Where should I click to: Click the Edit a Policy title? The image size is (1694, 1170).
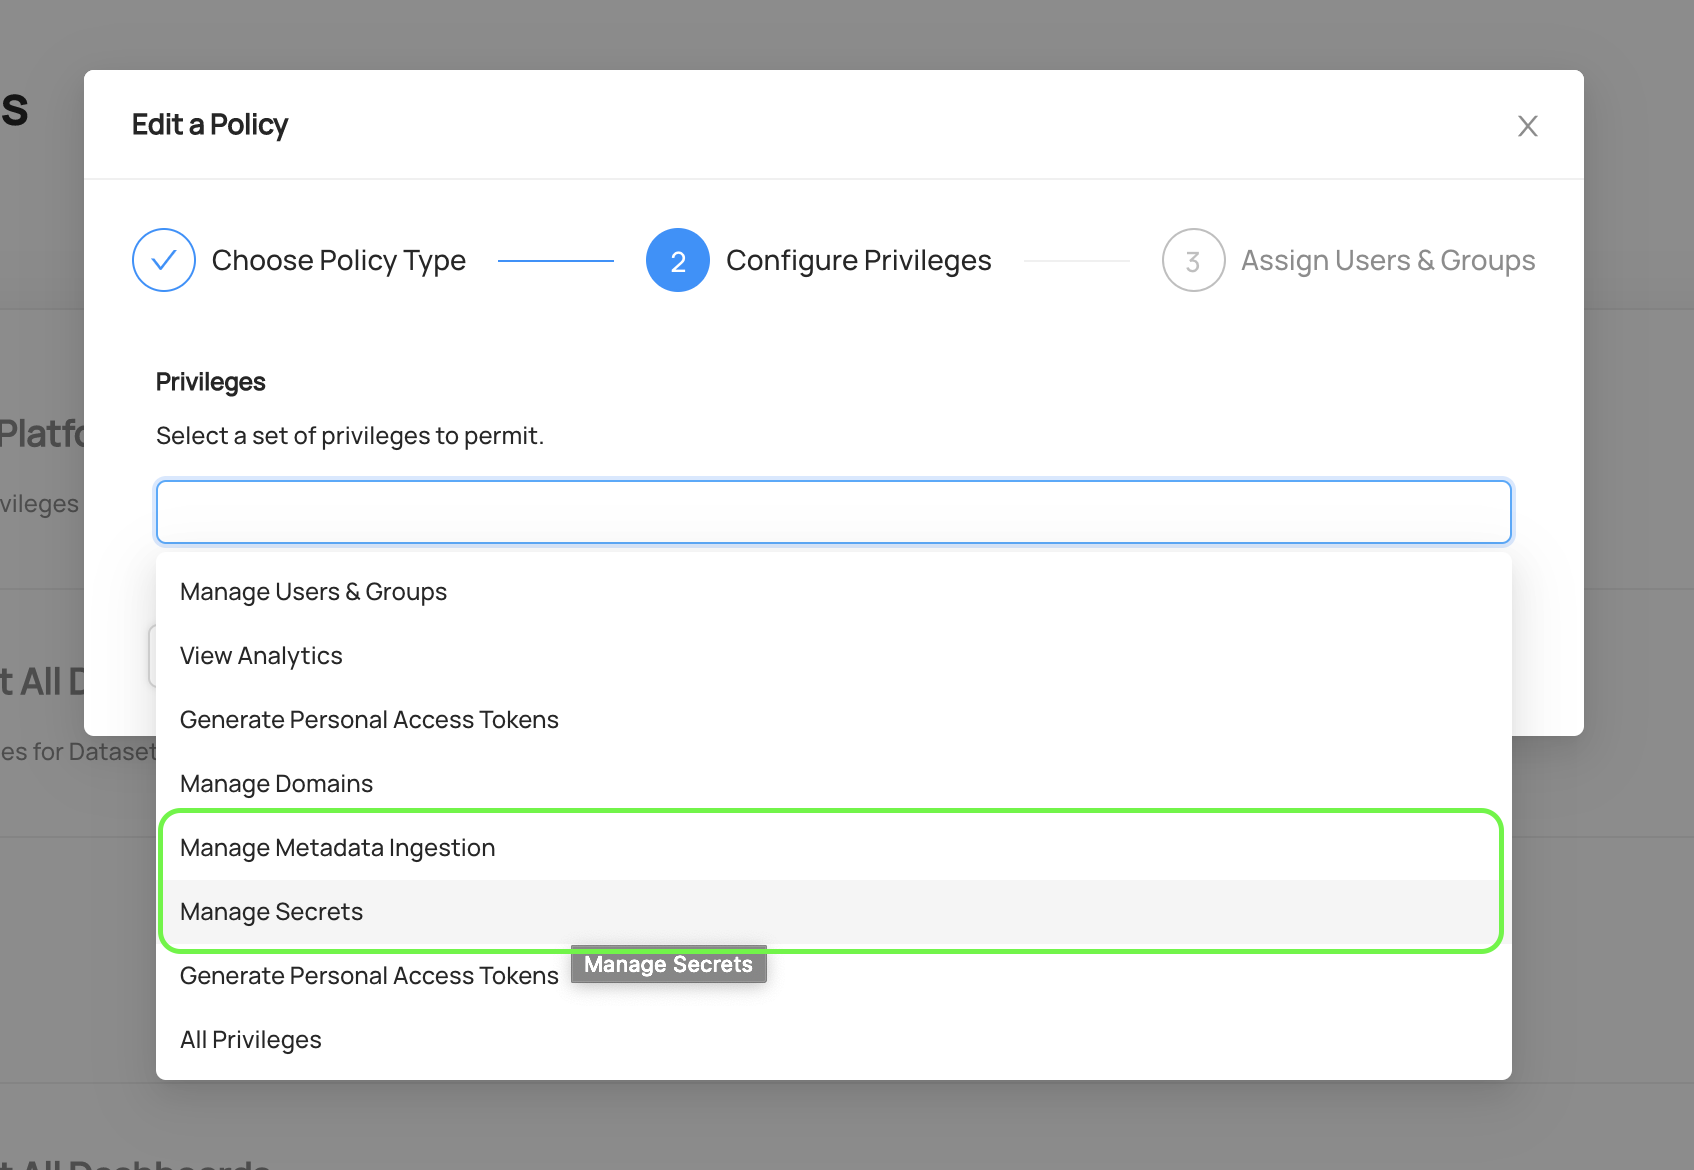(x=210, y=125)
